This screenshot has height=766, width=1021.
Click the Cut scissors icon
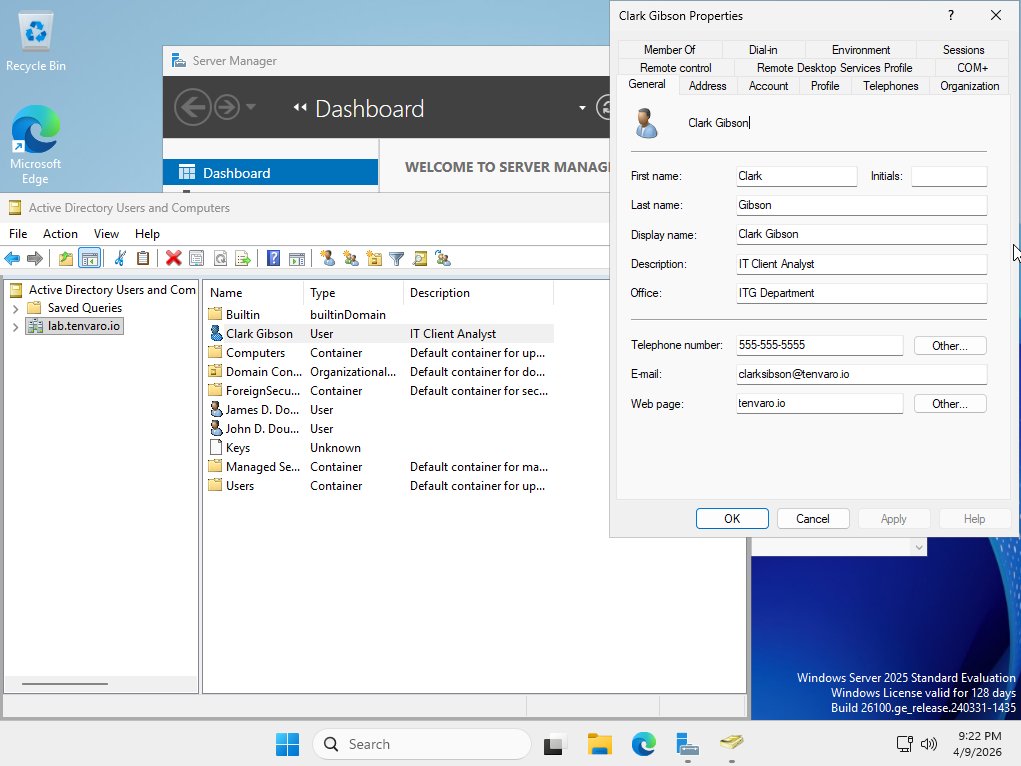coord(120,259)
